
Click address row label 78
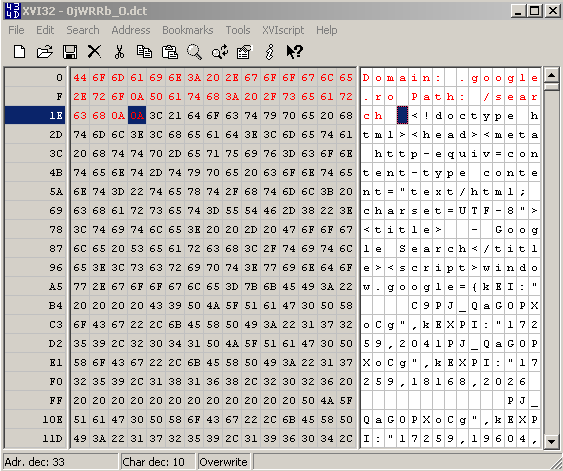coord(56,229)
